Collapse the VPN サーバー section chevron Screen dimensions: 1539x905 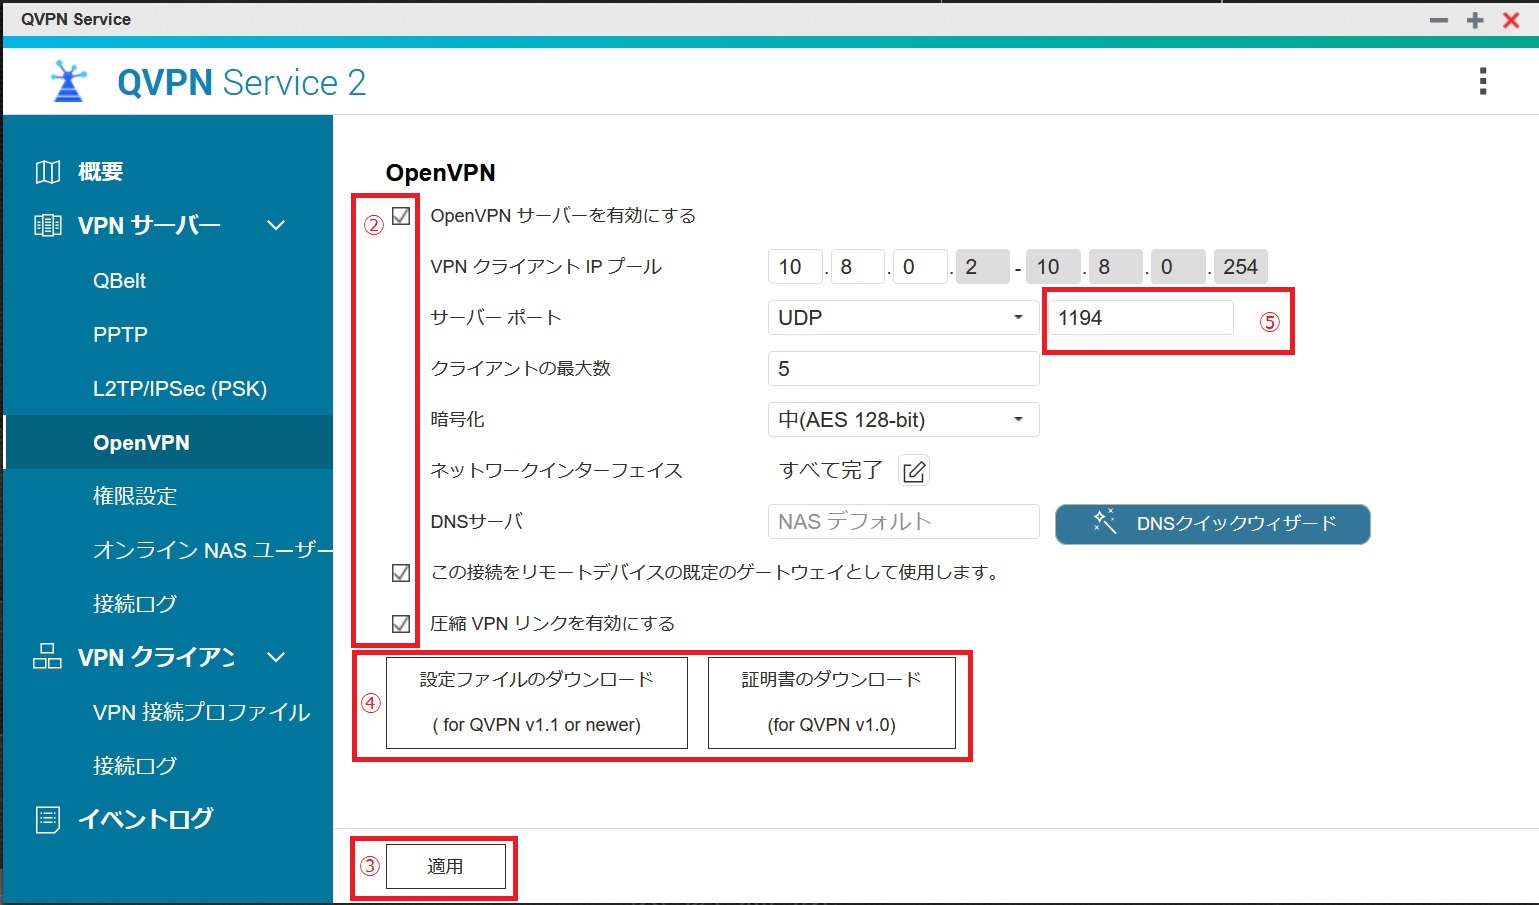pyautogui.click(x=276, y=226)
